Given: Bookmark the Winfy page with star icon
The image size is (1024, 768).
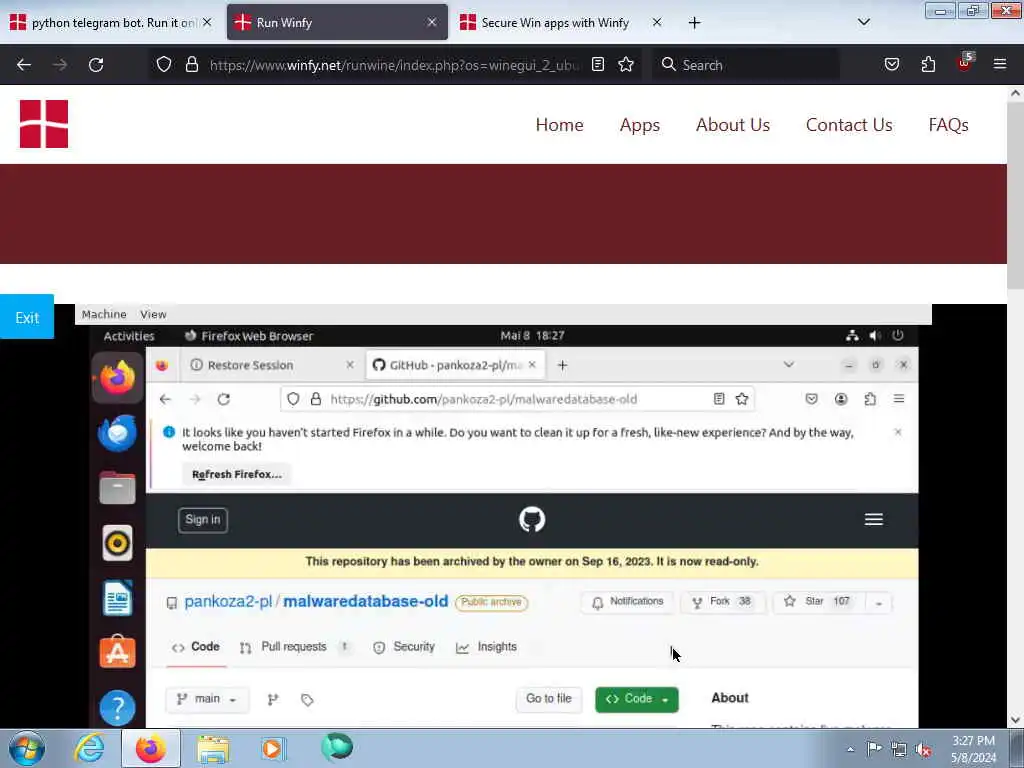Looking at the screenshot, I should tap(626, 64).
